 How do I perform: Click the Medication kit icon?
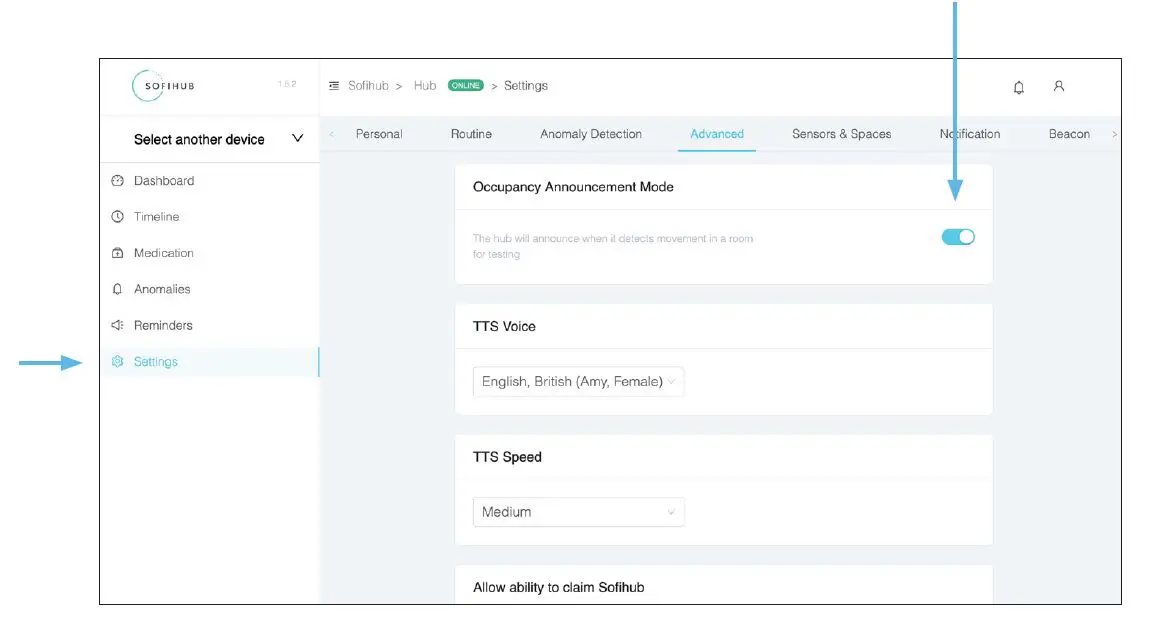(x=117, y=253)
